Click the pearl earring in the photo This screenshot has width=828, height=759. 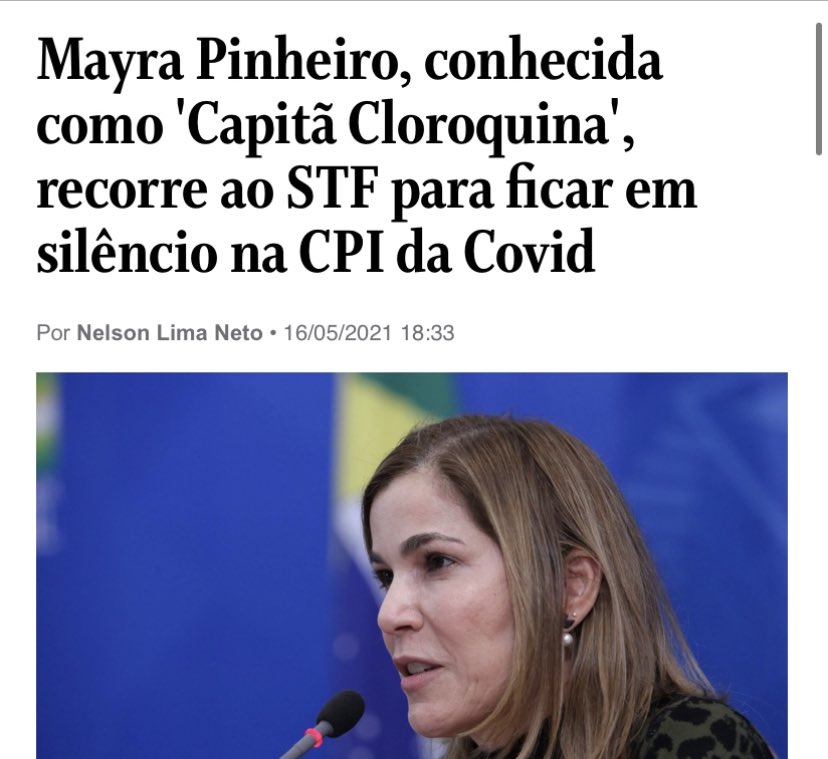[568, 639]
